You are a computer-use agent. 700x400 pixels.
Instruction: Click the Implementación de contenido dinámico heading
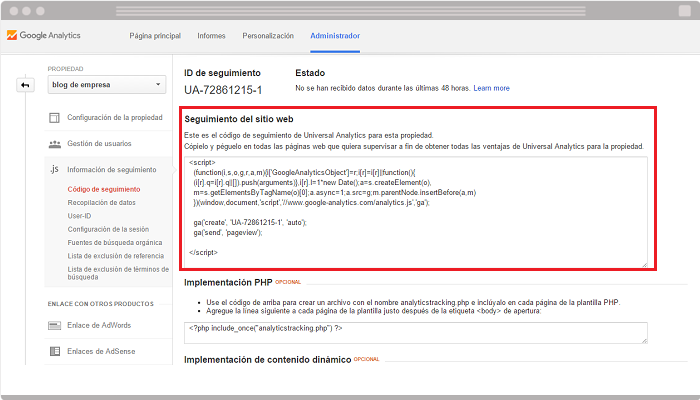click(x=267, y=360)
